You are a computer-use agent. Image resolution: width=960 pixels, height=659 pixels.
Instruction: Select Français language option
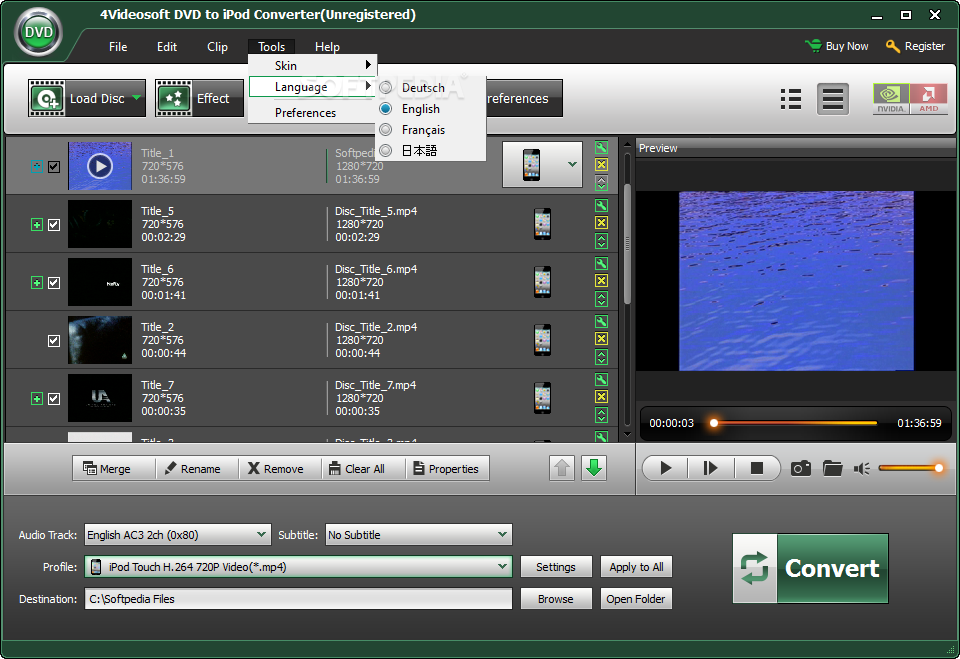tap(431, 130)
